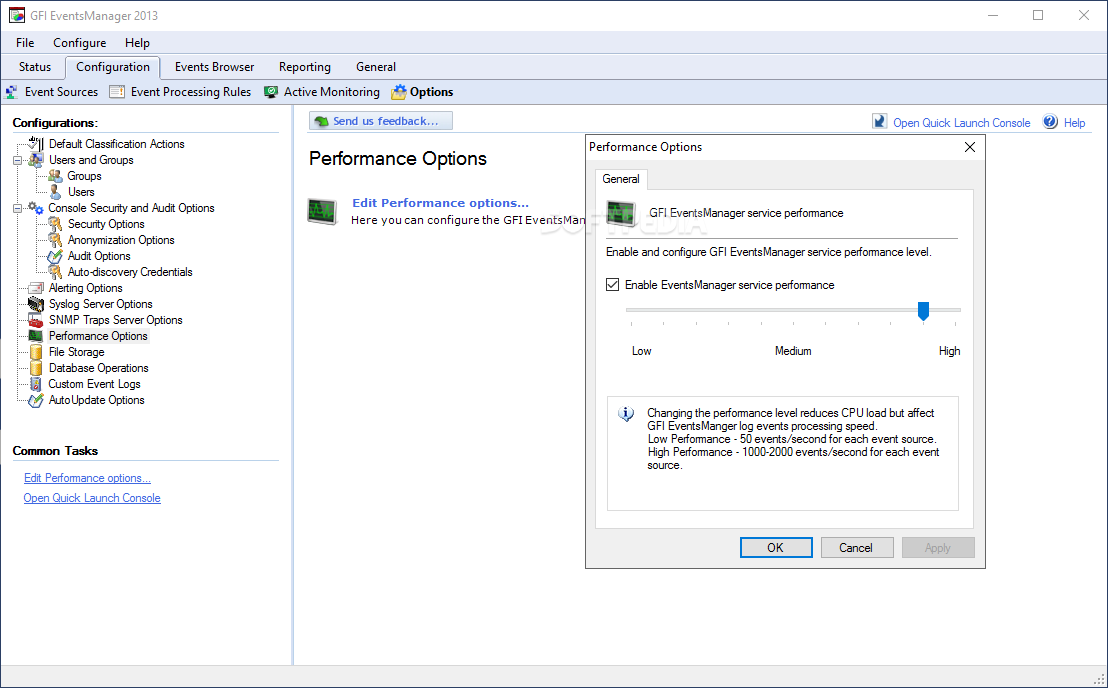The width and height of the screenshot is (1108, 688).
Task: Select Audit Options tree item
Action: click(99, 256)
